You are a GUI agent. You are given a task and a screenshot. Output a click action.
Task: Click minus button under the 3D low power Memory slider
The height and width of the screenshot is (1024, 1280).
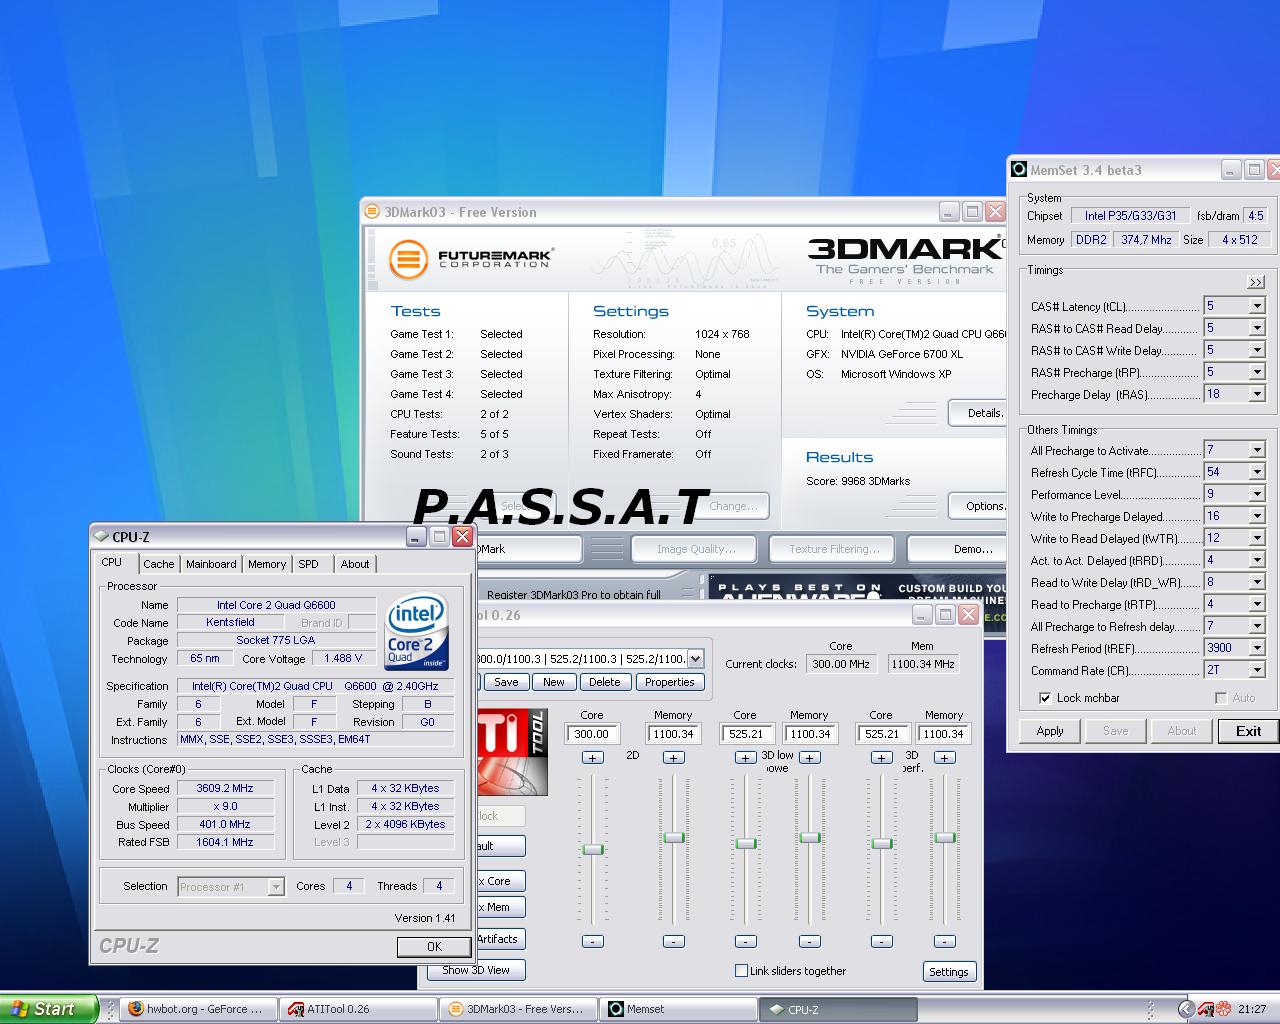[x=810, y=941]
